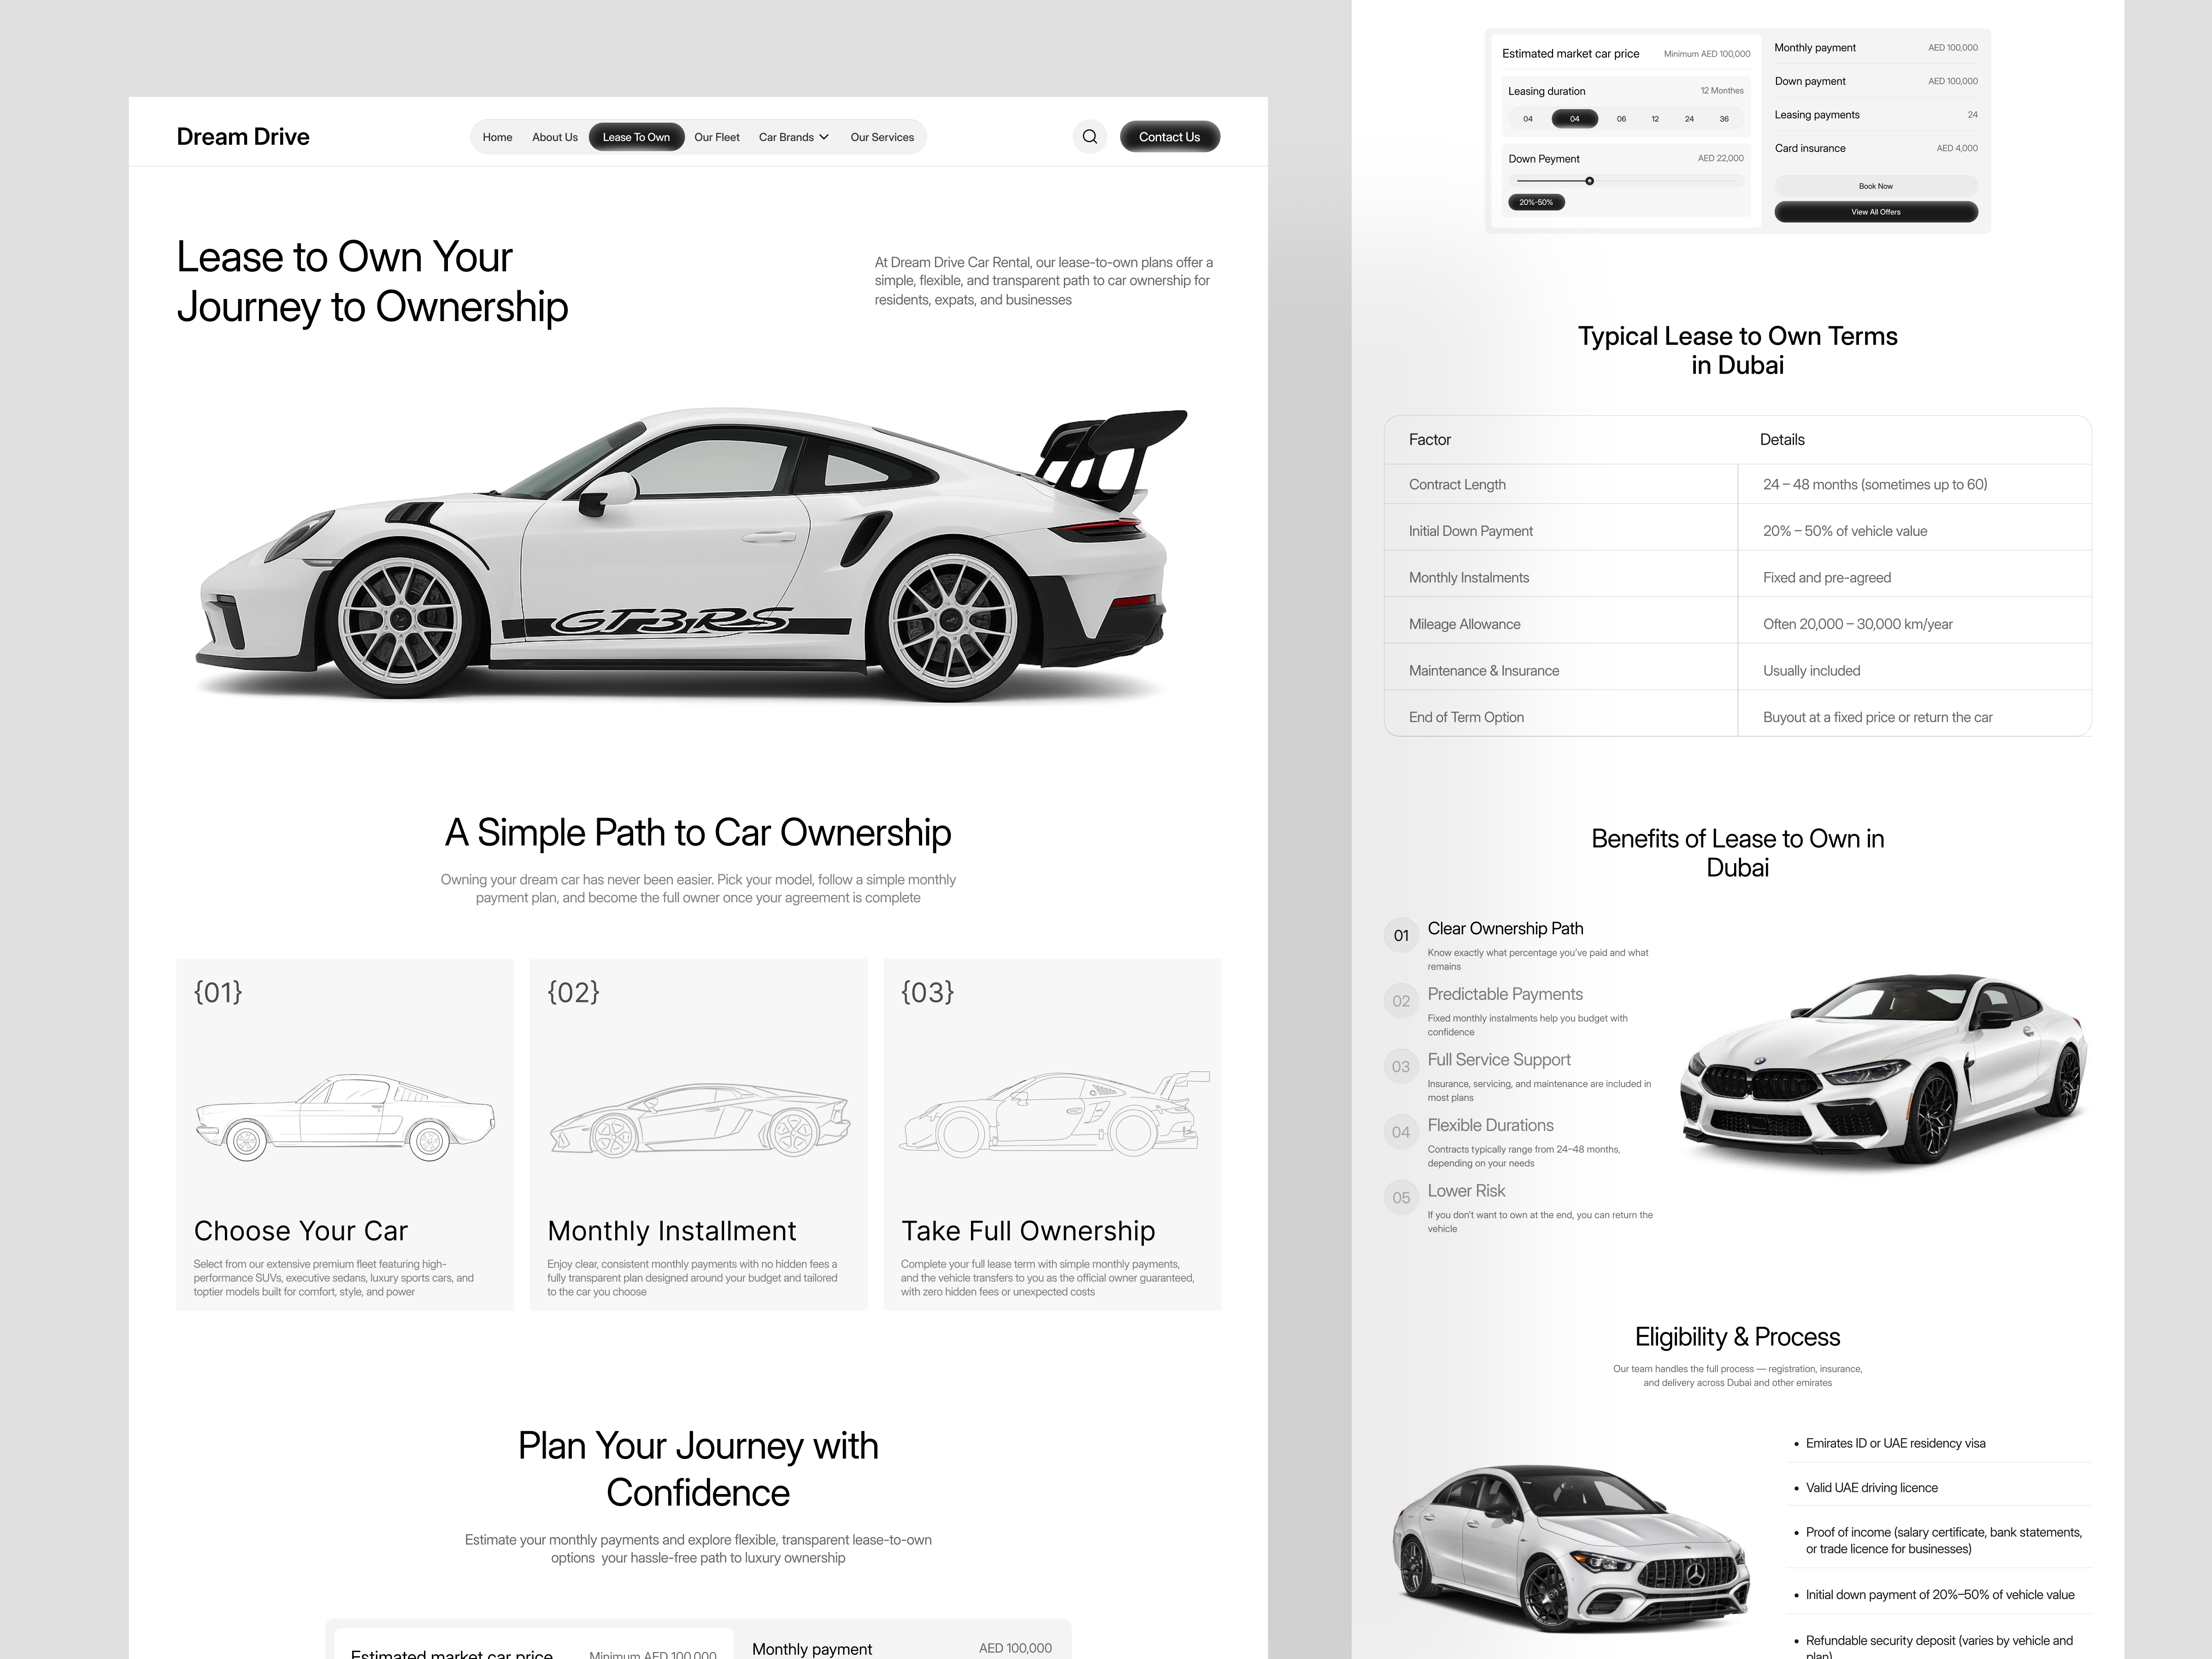Click 'Initial down payment of 20%–50%' list item
2212x1659 pixels.
[1940, 1594]
